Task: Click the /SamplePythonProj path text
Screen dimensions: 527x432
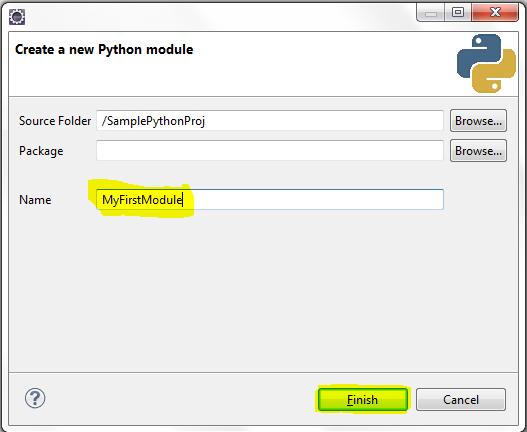Action: 153,121
